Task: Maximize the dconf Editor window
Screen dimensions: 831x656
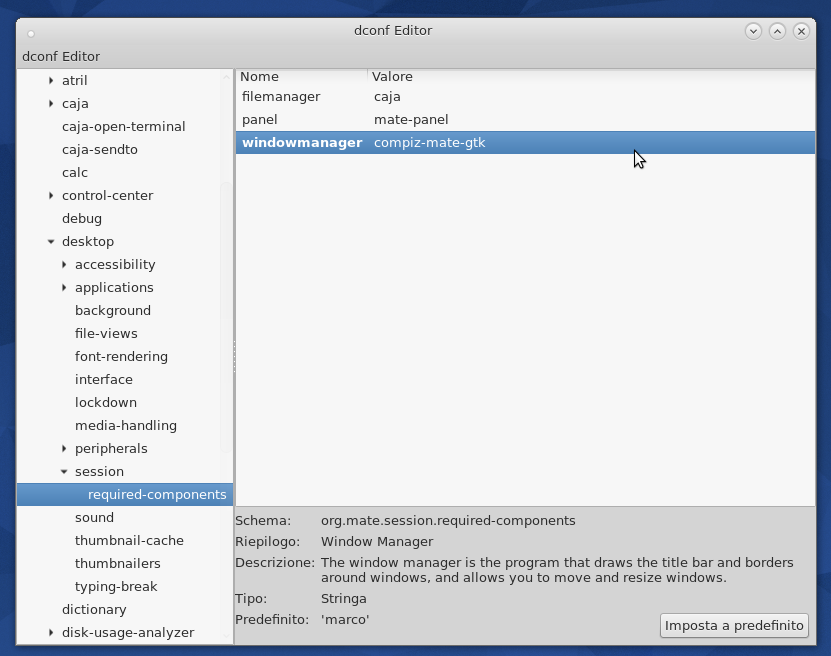Action: coord(777,31)
